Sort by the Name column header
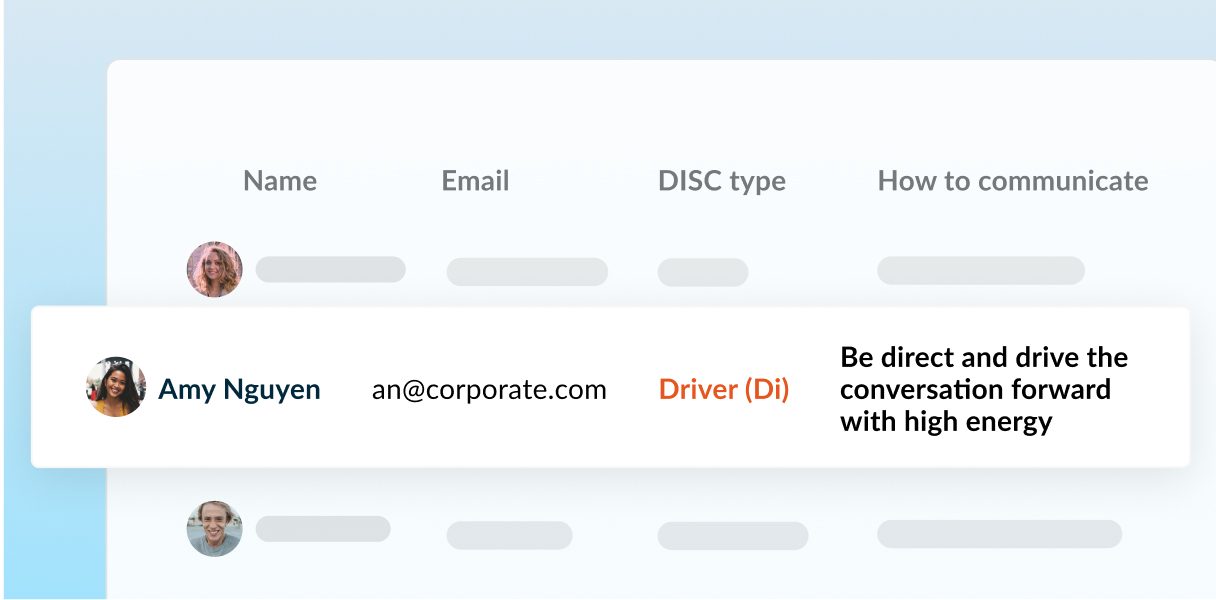This screenshot has height=600, width=1216. click(x=280, y=181)
